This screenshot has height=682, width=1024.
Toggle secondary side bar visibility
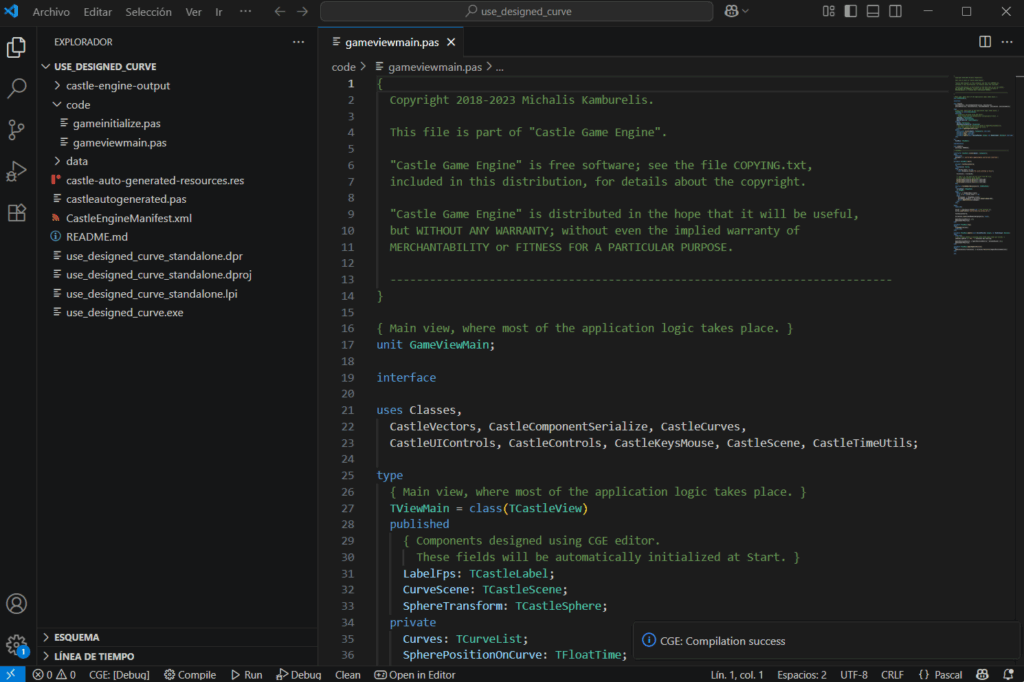click(895, 11)
